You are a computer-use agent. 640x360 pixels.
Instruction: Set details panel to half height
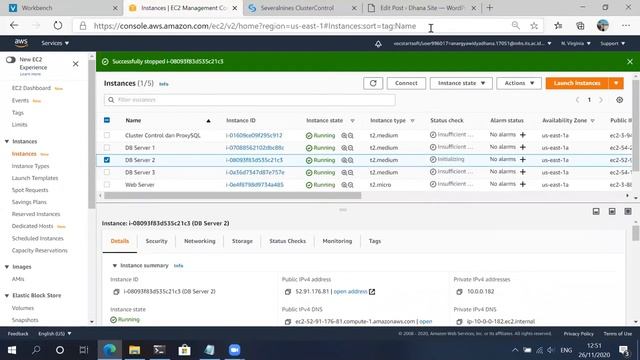612,211
